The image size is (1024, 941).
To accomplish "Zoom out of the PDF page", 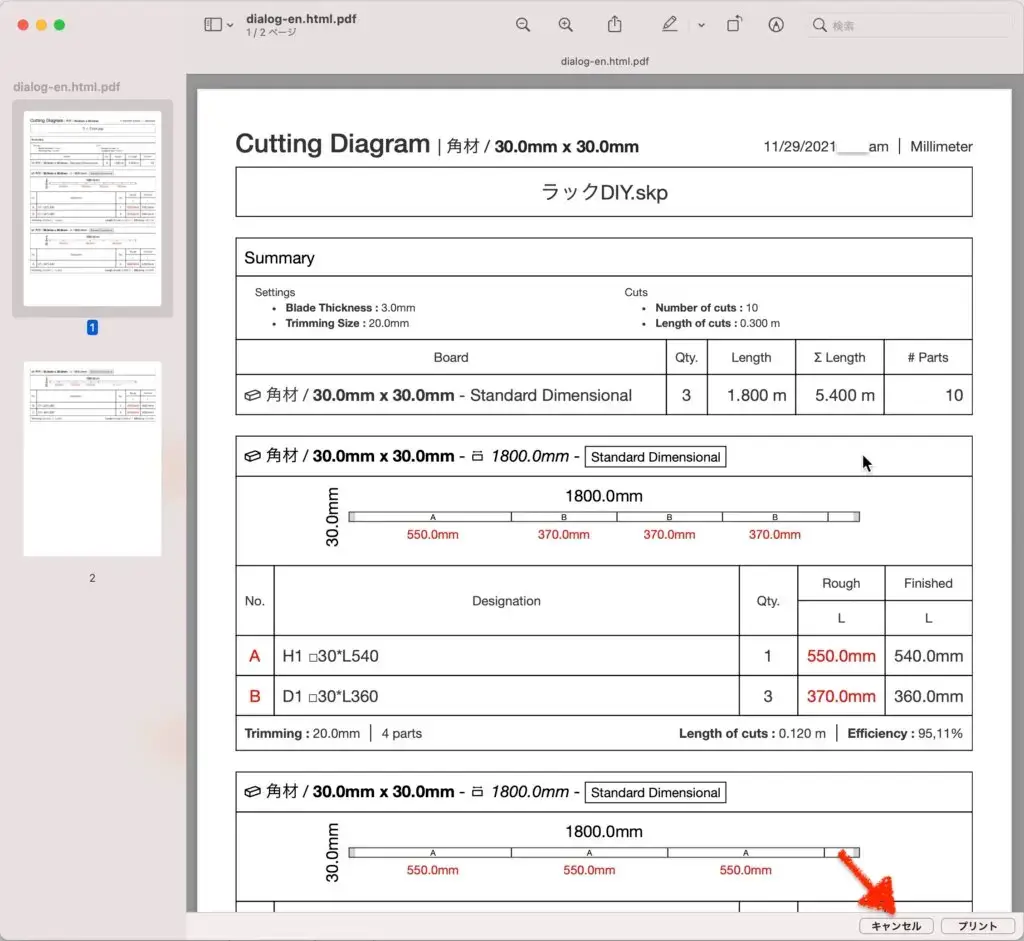I will [522, 25].
